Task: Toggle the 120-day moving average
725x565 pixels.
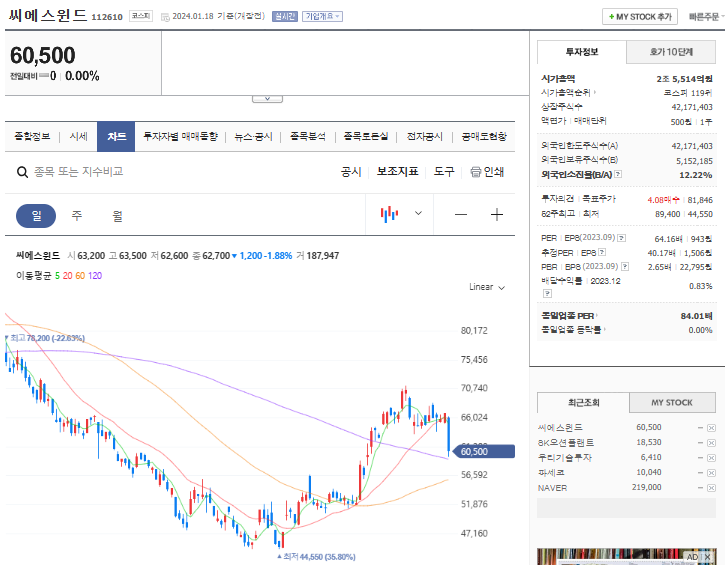Action: pyautogui.click(x=95, y=276)
